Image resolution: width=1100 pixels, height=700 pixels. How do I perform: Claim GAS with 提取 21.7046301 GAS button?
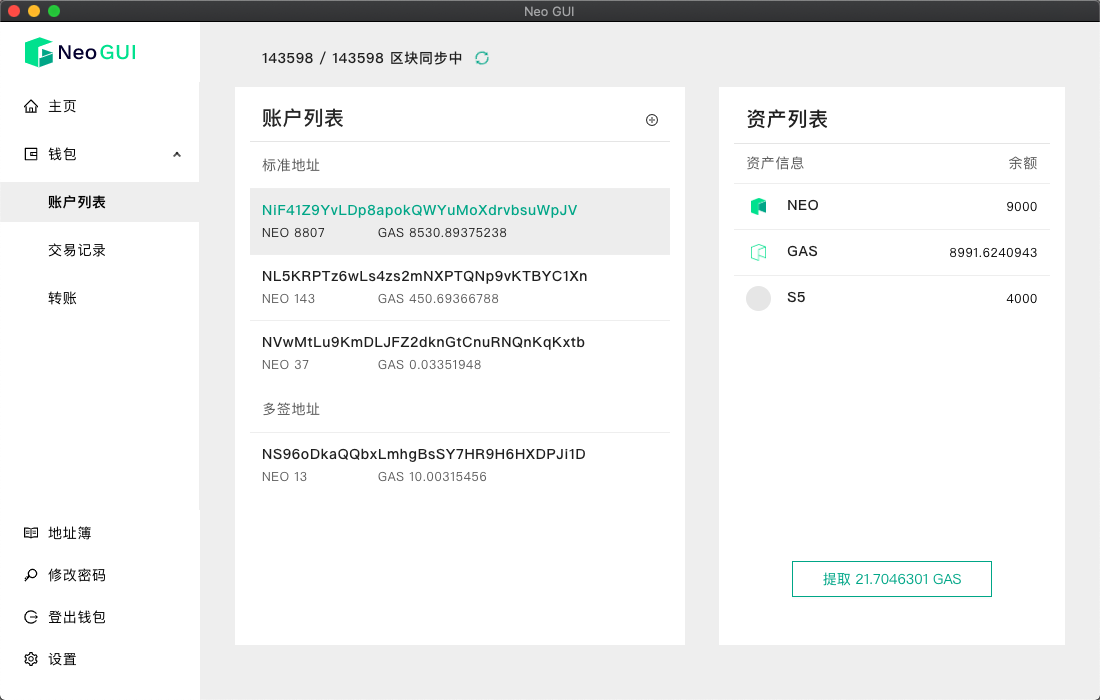(892, 579)
